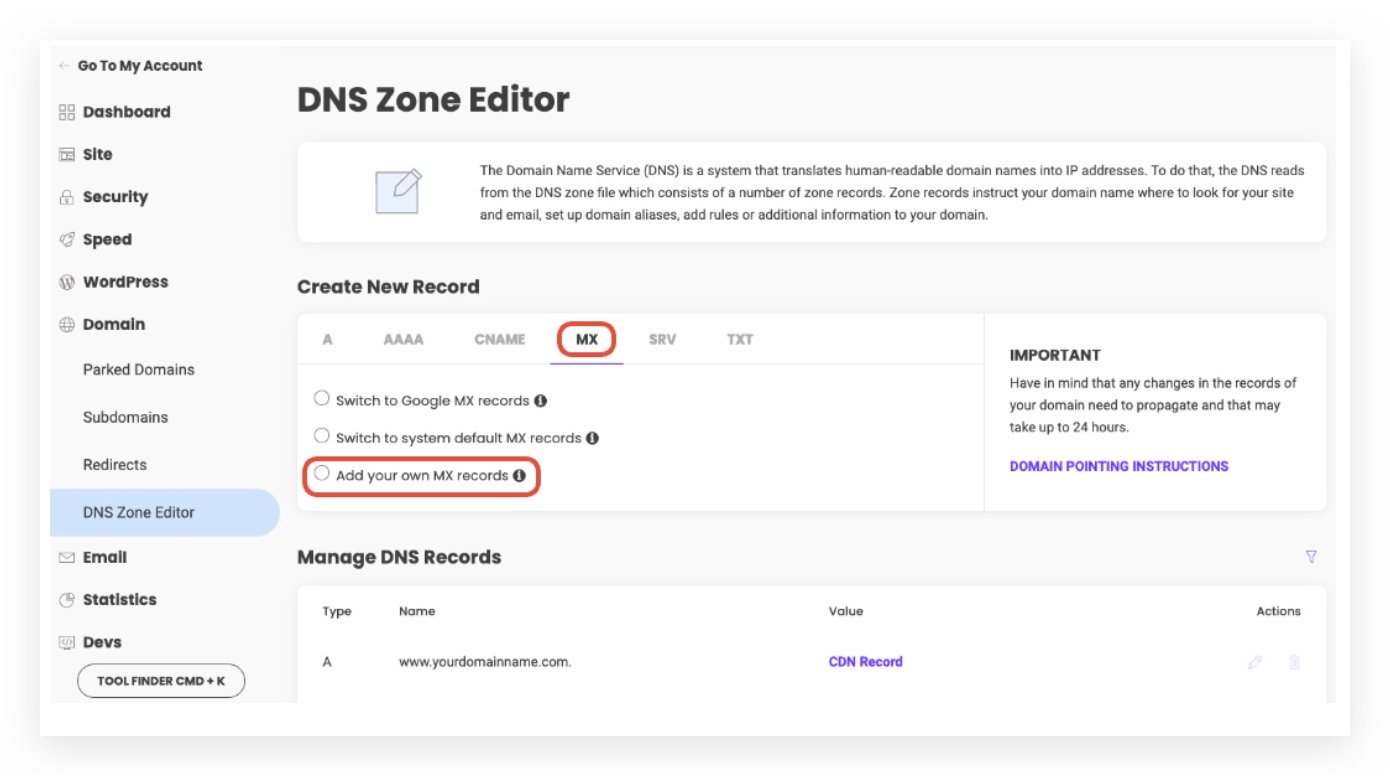1390x776 pixels.
Task: Switch to the CNAME record tab
Action: 499,340
